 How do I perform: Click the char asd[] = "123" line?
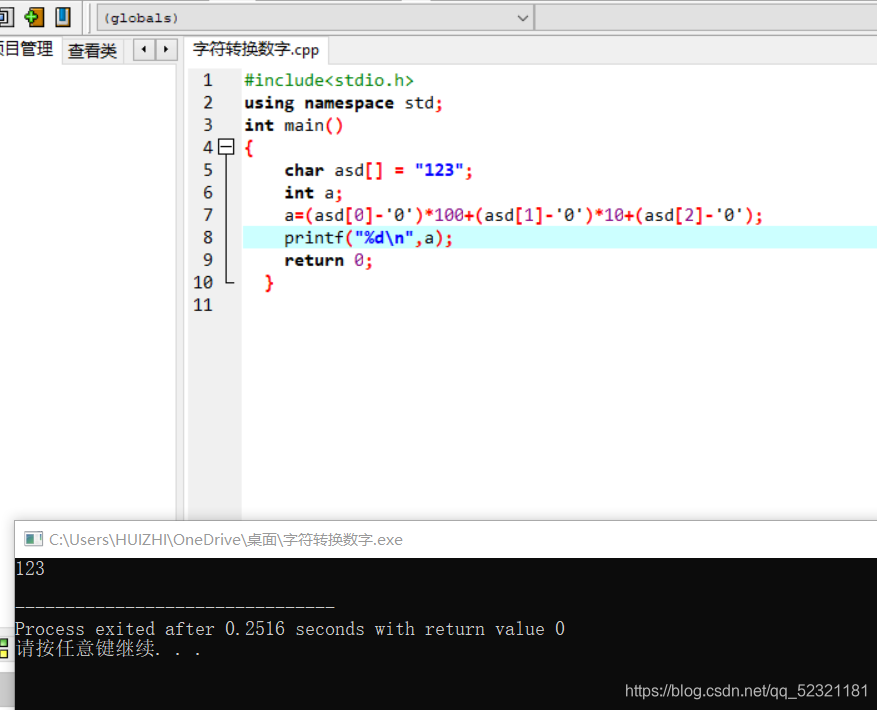point(378,170)
